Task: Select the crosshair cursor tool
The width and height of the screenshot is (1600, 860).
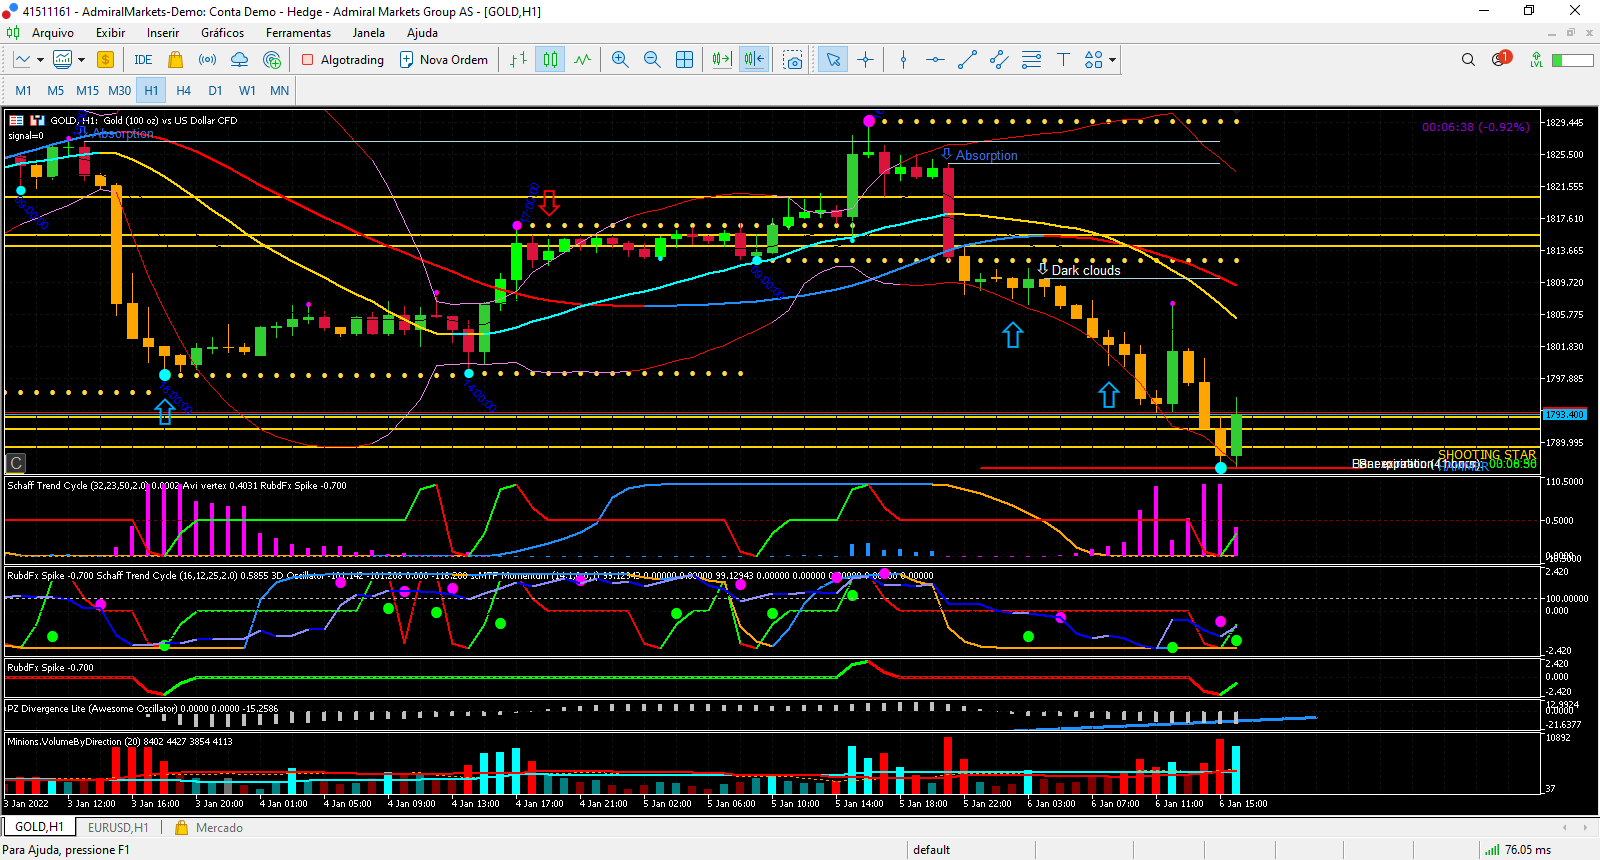Action: 866,60
